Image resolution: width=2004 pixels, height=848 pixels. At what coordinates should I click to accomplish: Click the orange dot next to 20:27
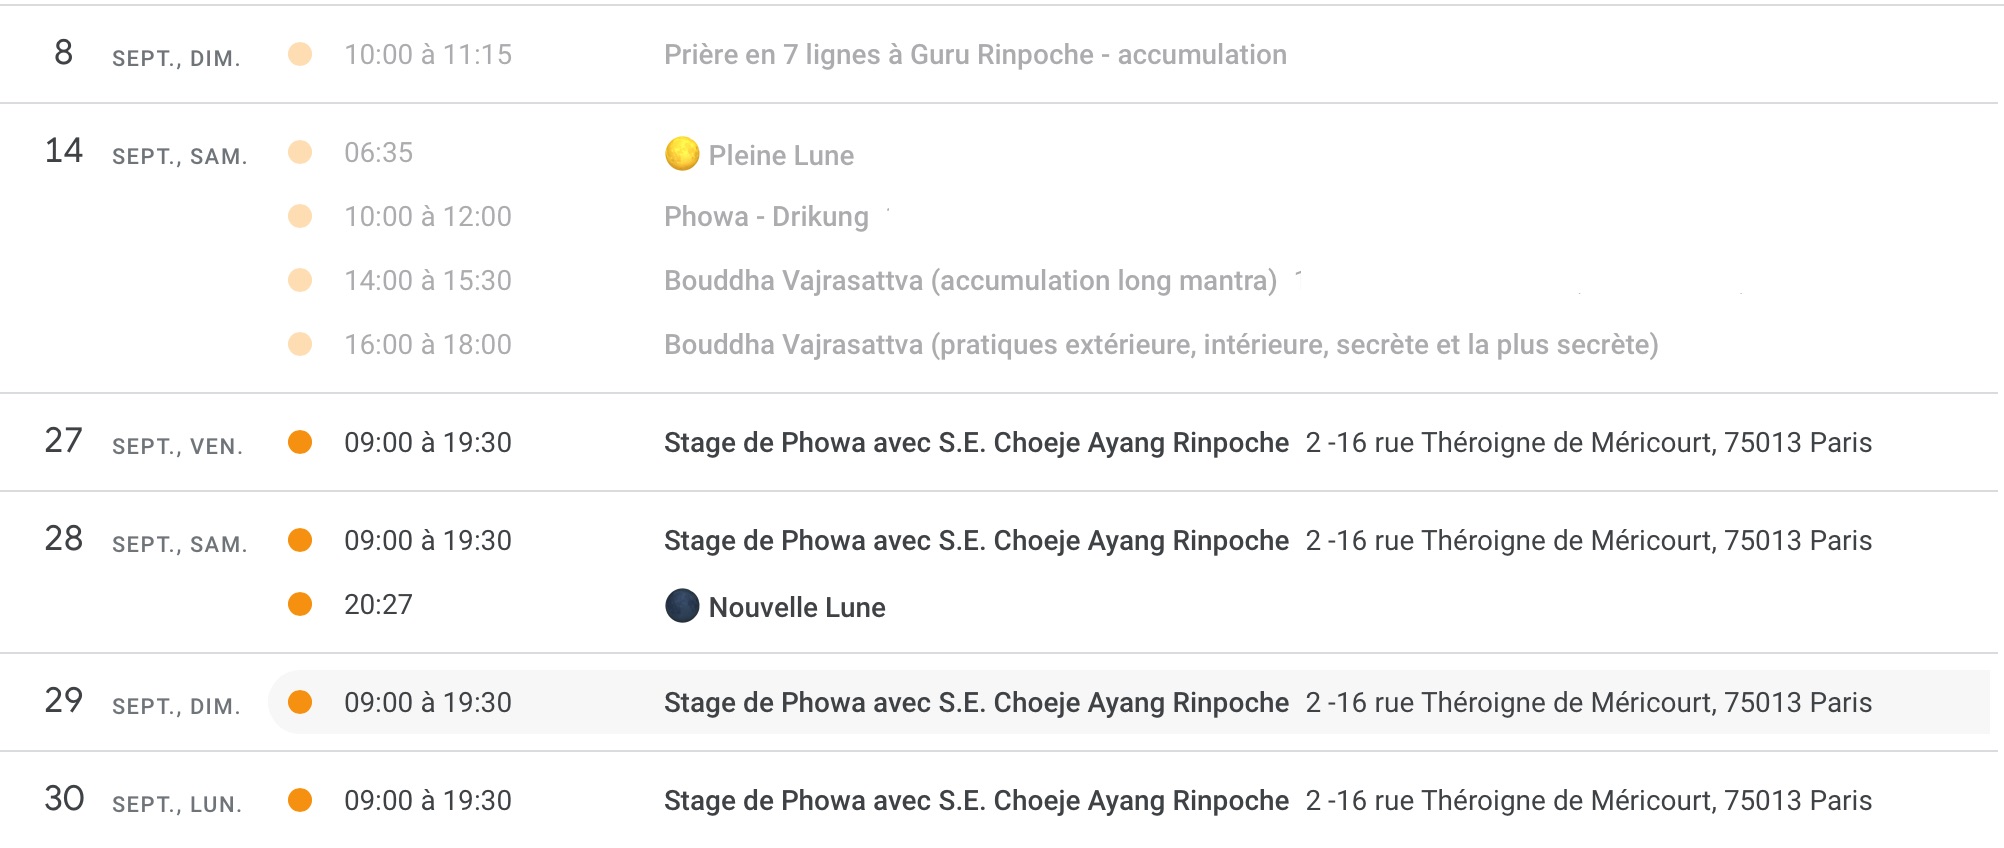300,604
